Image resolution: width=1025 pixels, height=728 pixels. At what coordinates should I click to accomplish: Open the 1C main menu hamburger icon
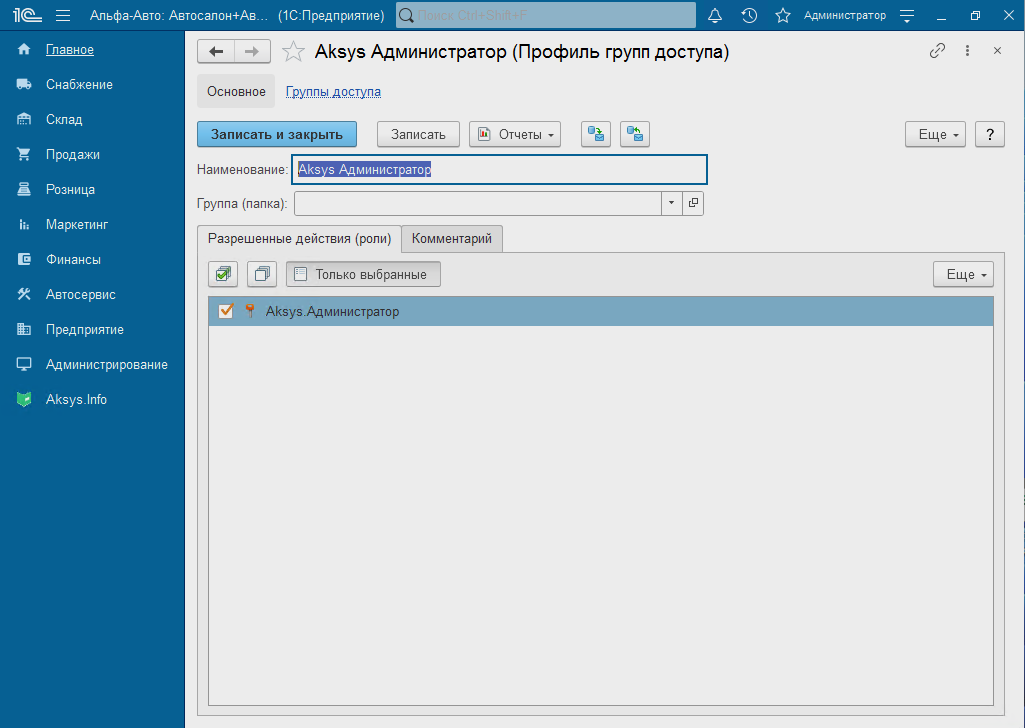[x=63, y=15]
